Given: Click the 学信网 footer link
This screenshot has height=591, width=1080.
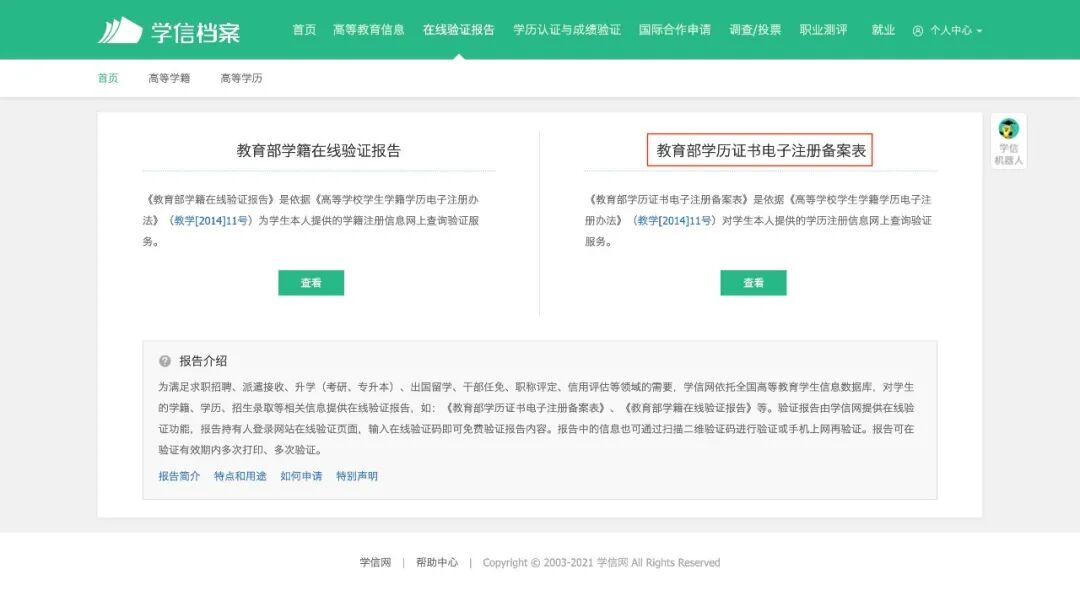Looking at the screenshot, I should (375, 562).
